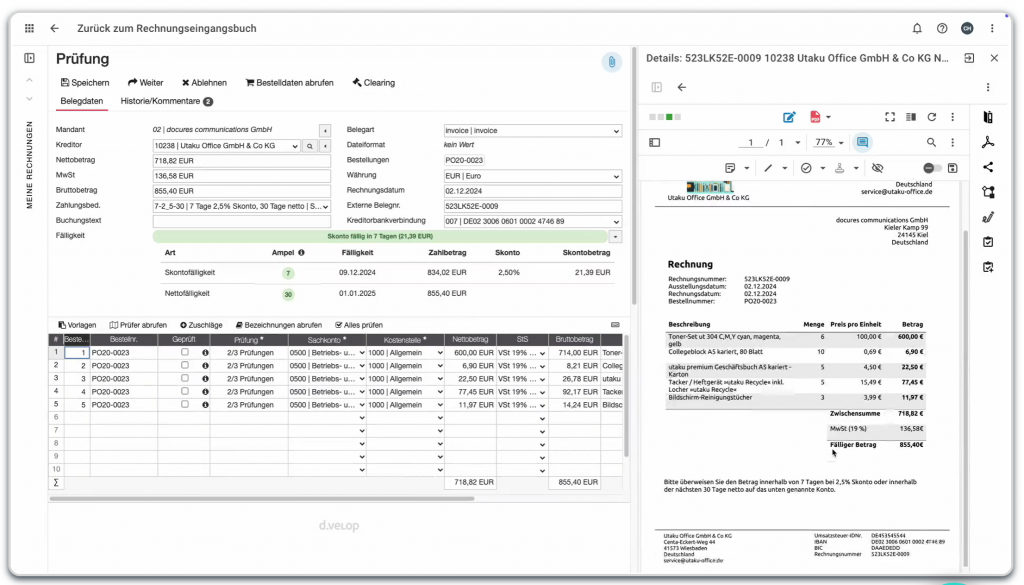Open the blue edit document icon

(x=789, y=117)
